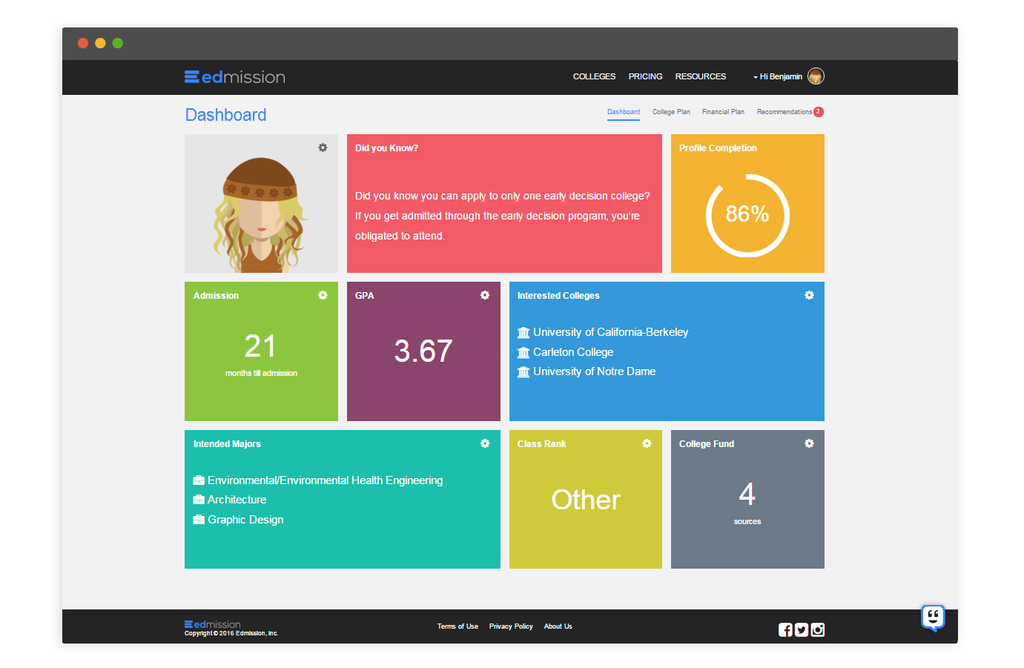
Task: Open settings gear on avatar card
Action: [323, 148]
